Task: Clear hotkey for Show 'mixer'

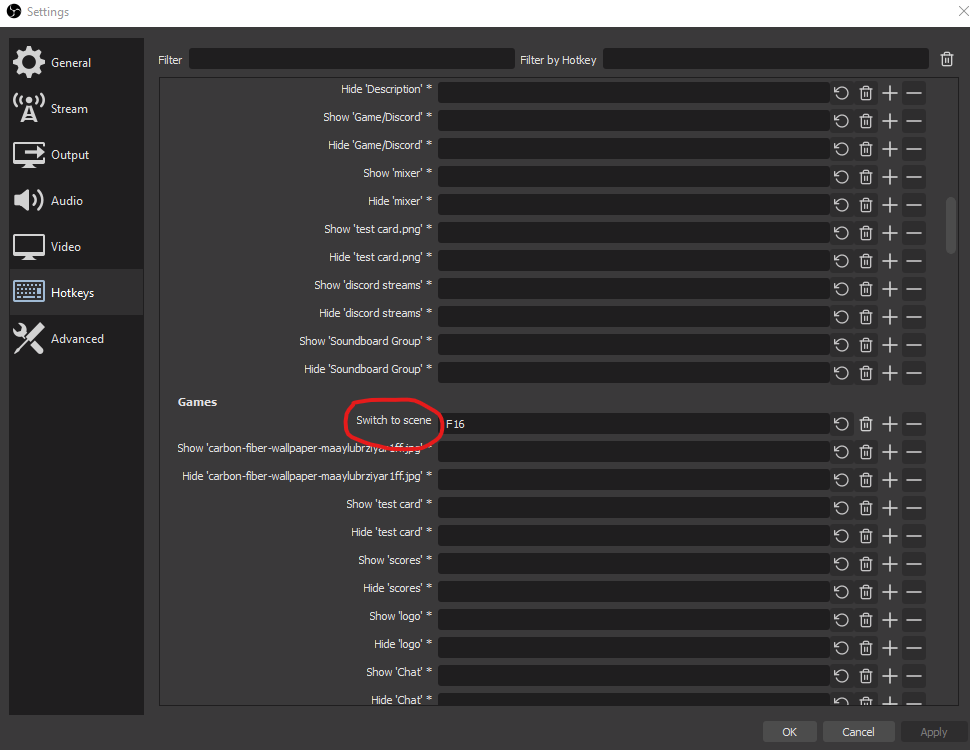Action: click(865, 177)
